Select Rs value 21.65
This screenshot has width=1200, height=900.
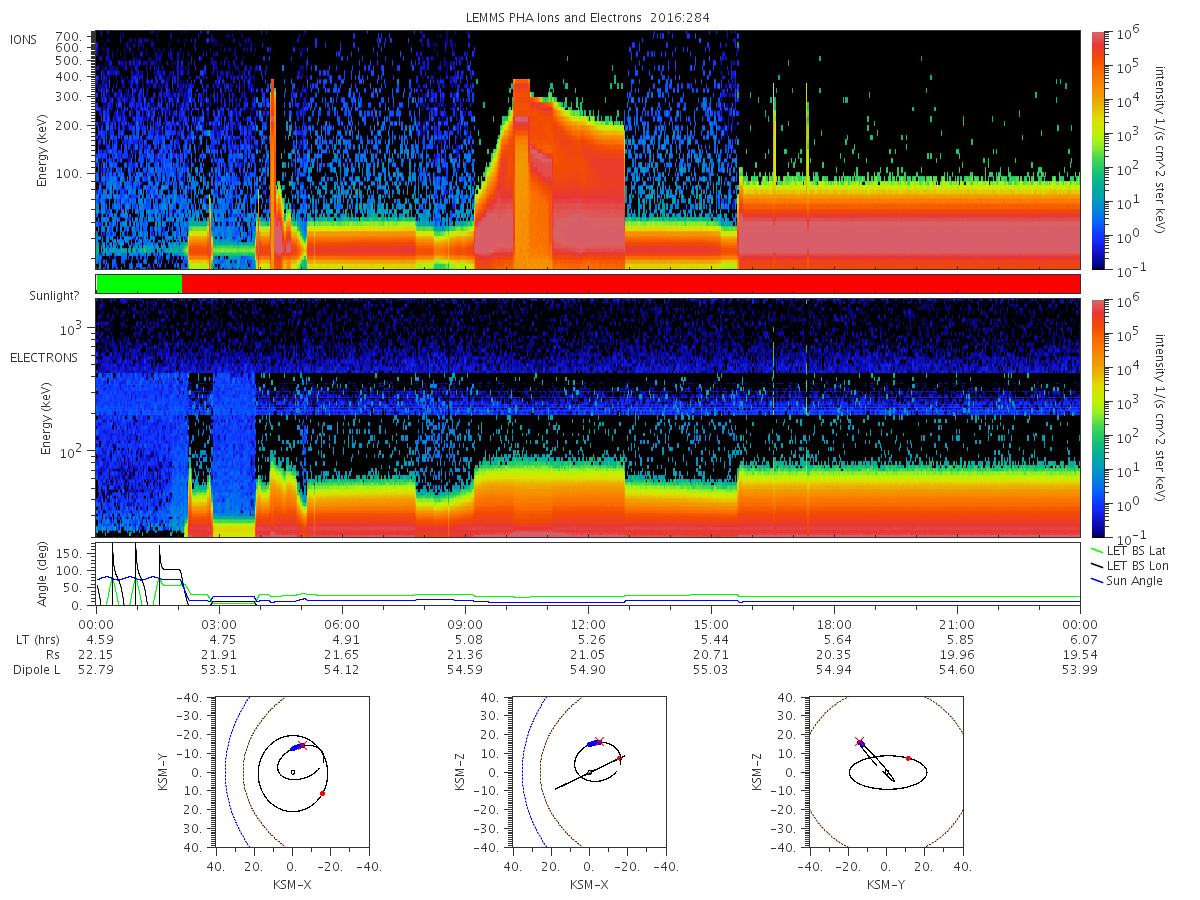(342, 655)
